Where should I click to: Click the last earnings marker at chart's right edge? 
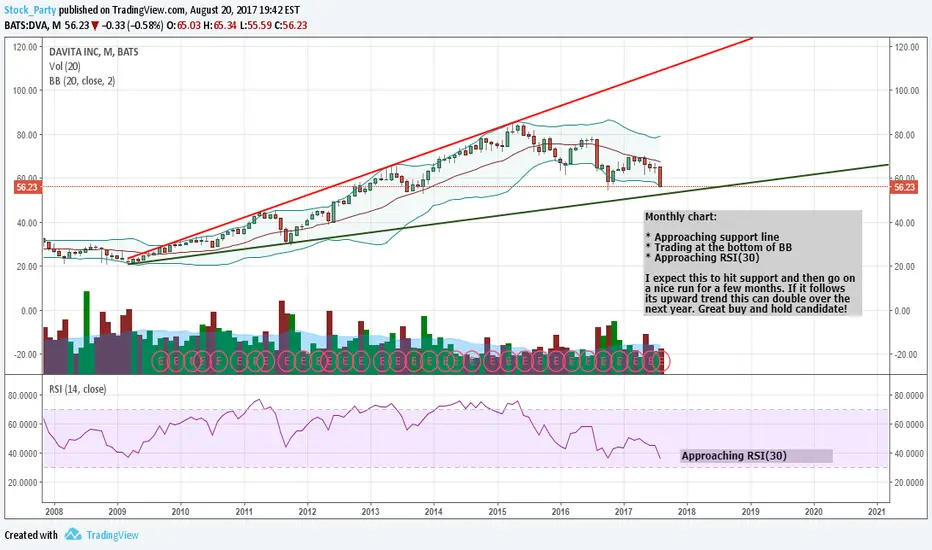(x=660, y=361)
